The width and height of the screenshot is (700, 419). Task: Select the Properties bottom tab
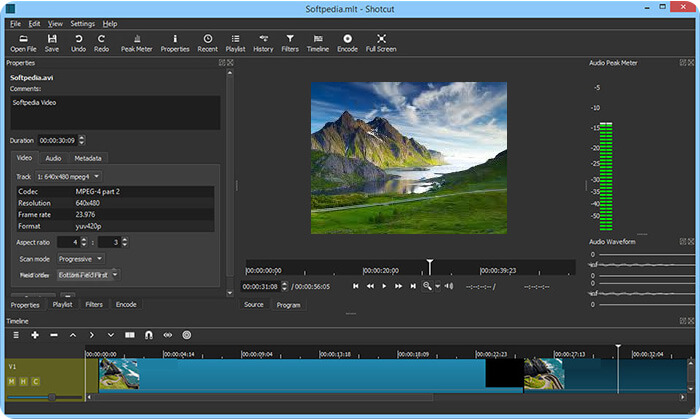click(25, 305)
